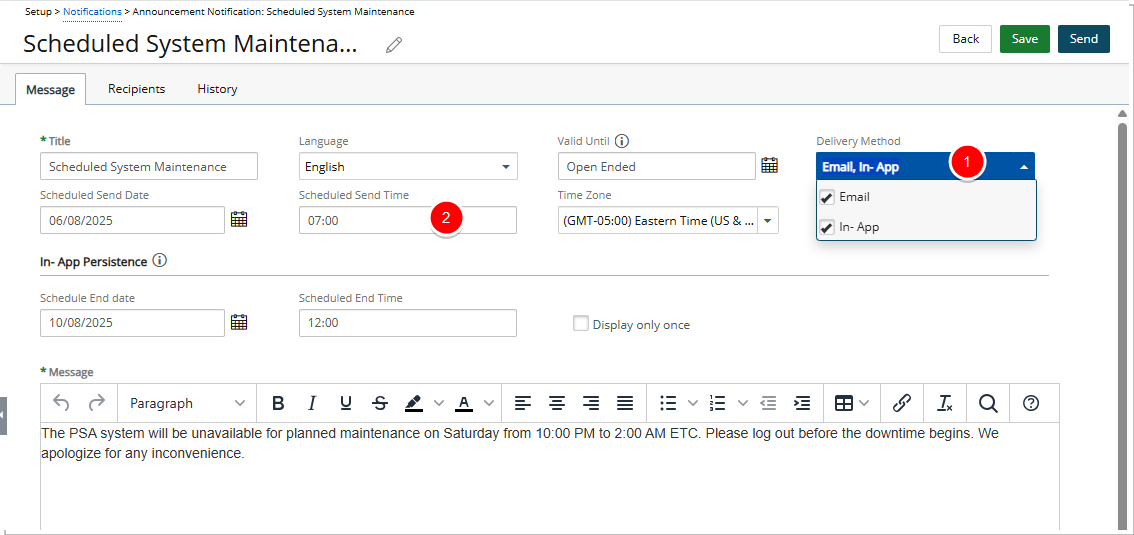This screenshot has height=535, width=1134.
Task: Switch to the Recipients tab
Action: (136, 89)
